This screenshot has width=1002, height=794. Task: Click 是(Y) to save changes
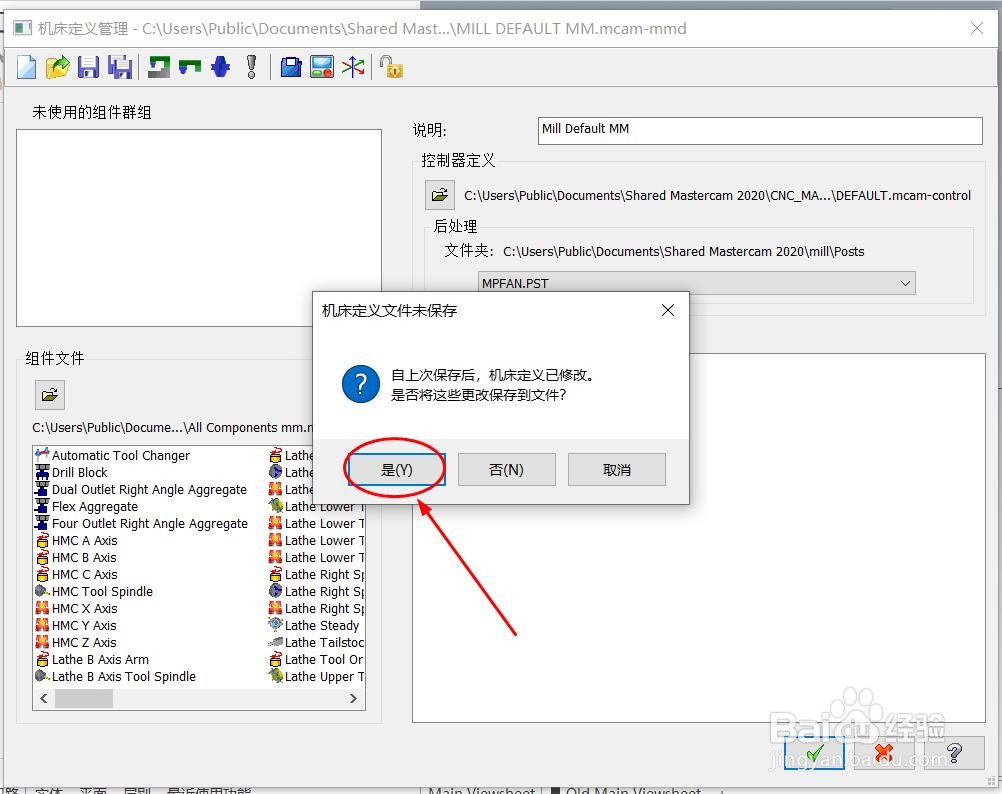pos(397,470)
